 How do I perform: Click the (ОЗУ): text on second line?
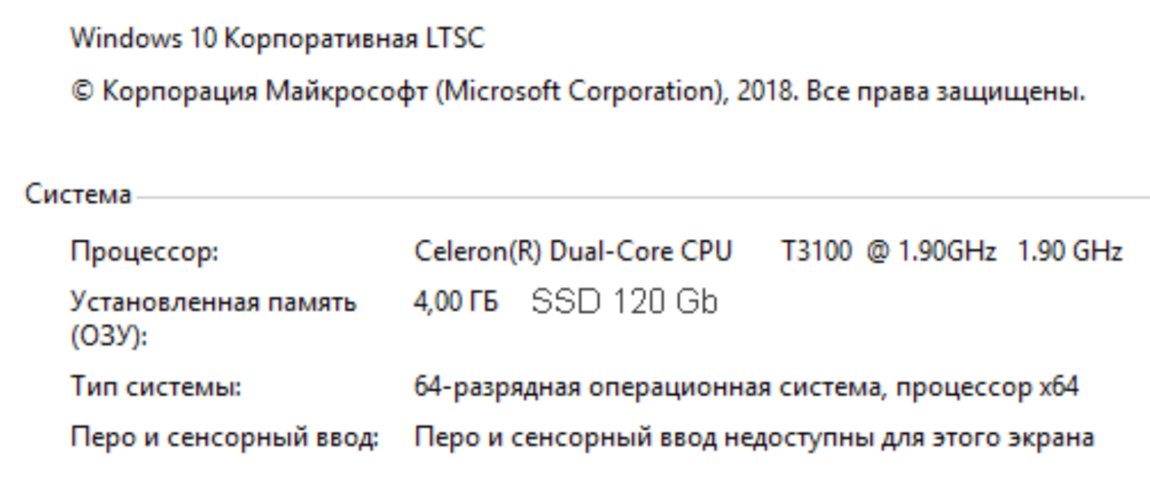coord(108,337)
